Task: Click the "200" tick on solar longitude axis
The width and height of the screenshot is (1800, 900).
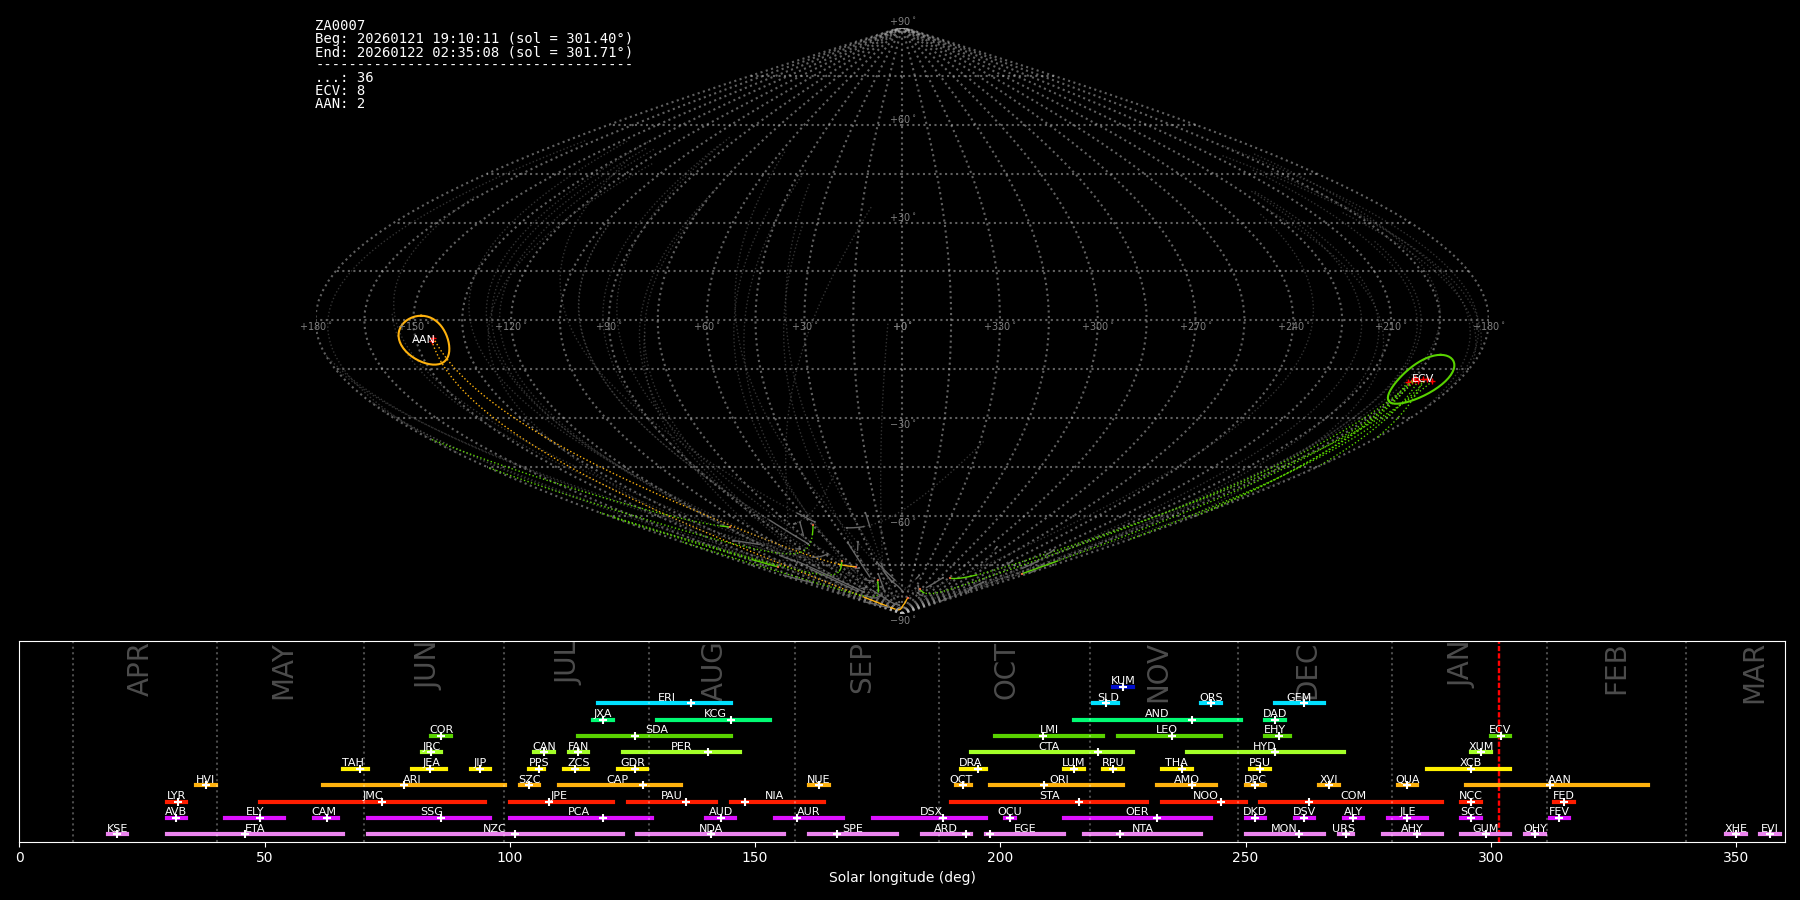Action: pyautogui.click(x=1000, y=857)
